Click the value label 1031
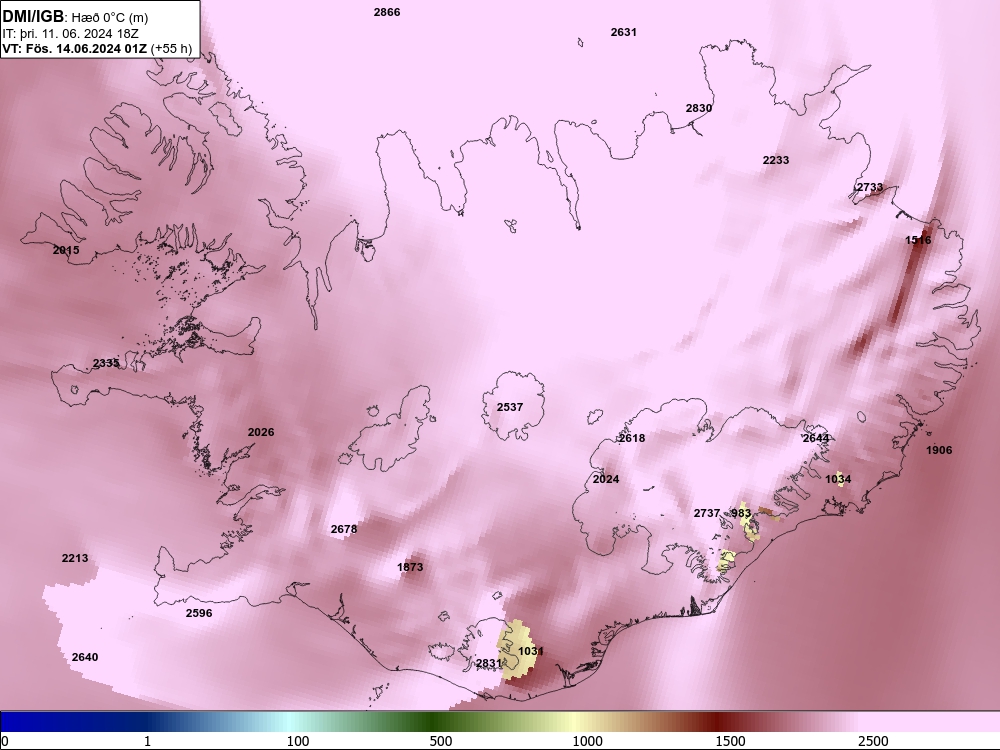Image resolution: width=1000 pixels, height=750 pixels. point(531,651)
